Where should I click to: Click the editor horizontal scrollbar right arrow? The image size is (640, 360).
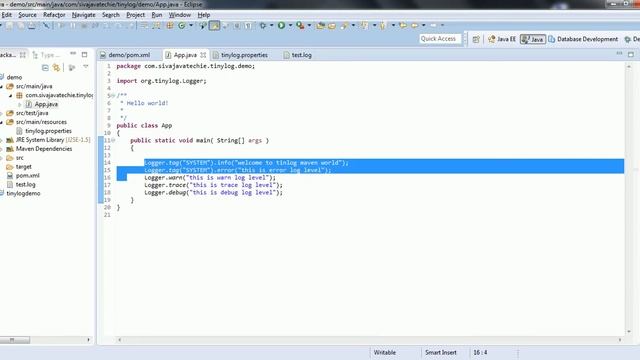[620, 340]
